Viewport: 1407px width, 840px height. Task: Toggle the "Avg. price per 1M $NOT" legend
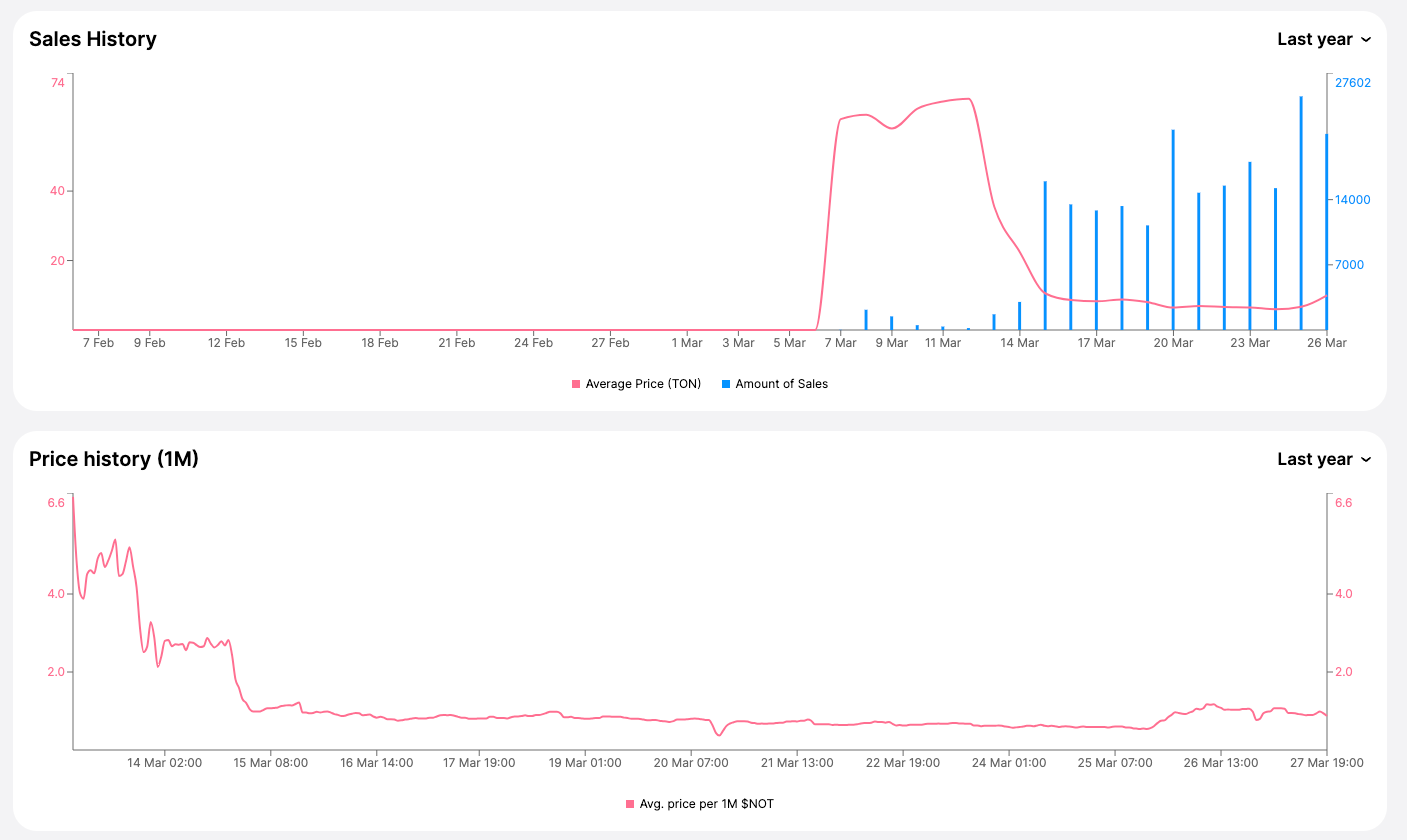tap(706, 804)
